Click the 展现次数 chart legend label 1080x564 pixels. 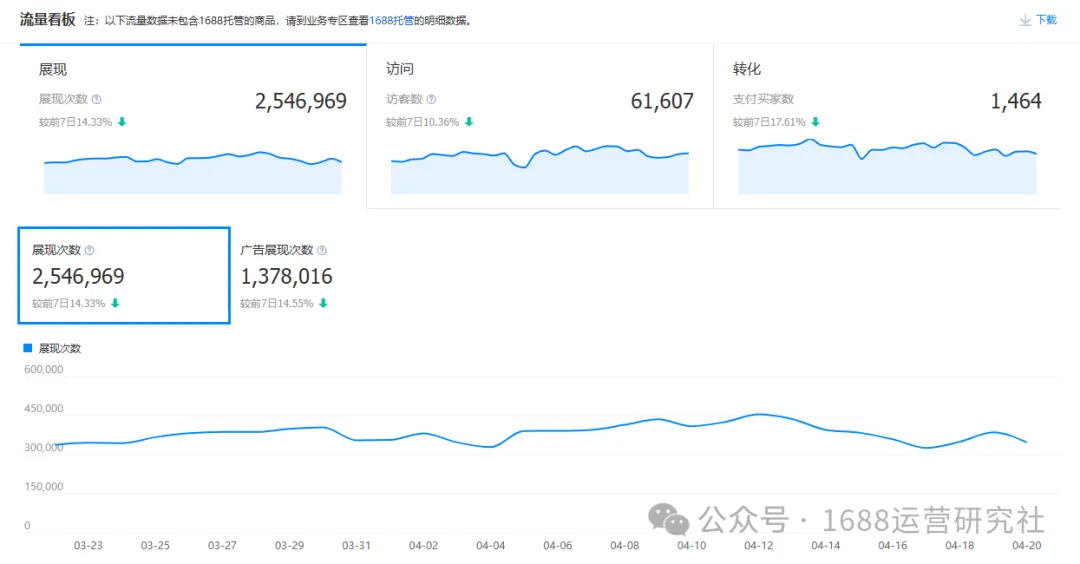(60, 348)
